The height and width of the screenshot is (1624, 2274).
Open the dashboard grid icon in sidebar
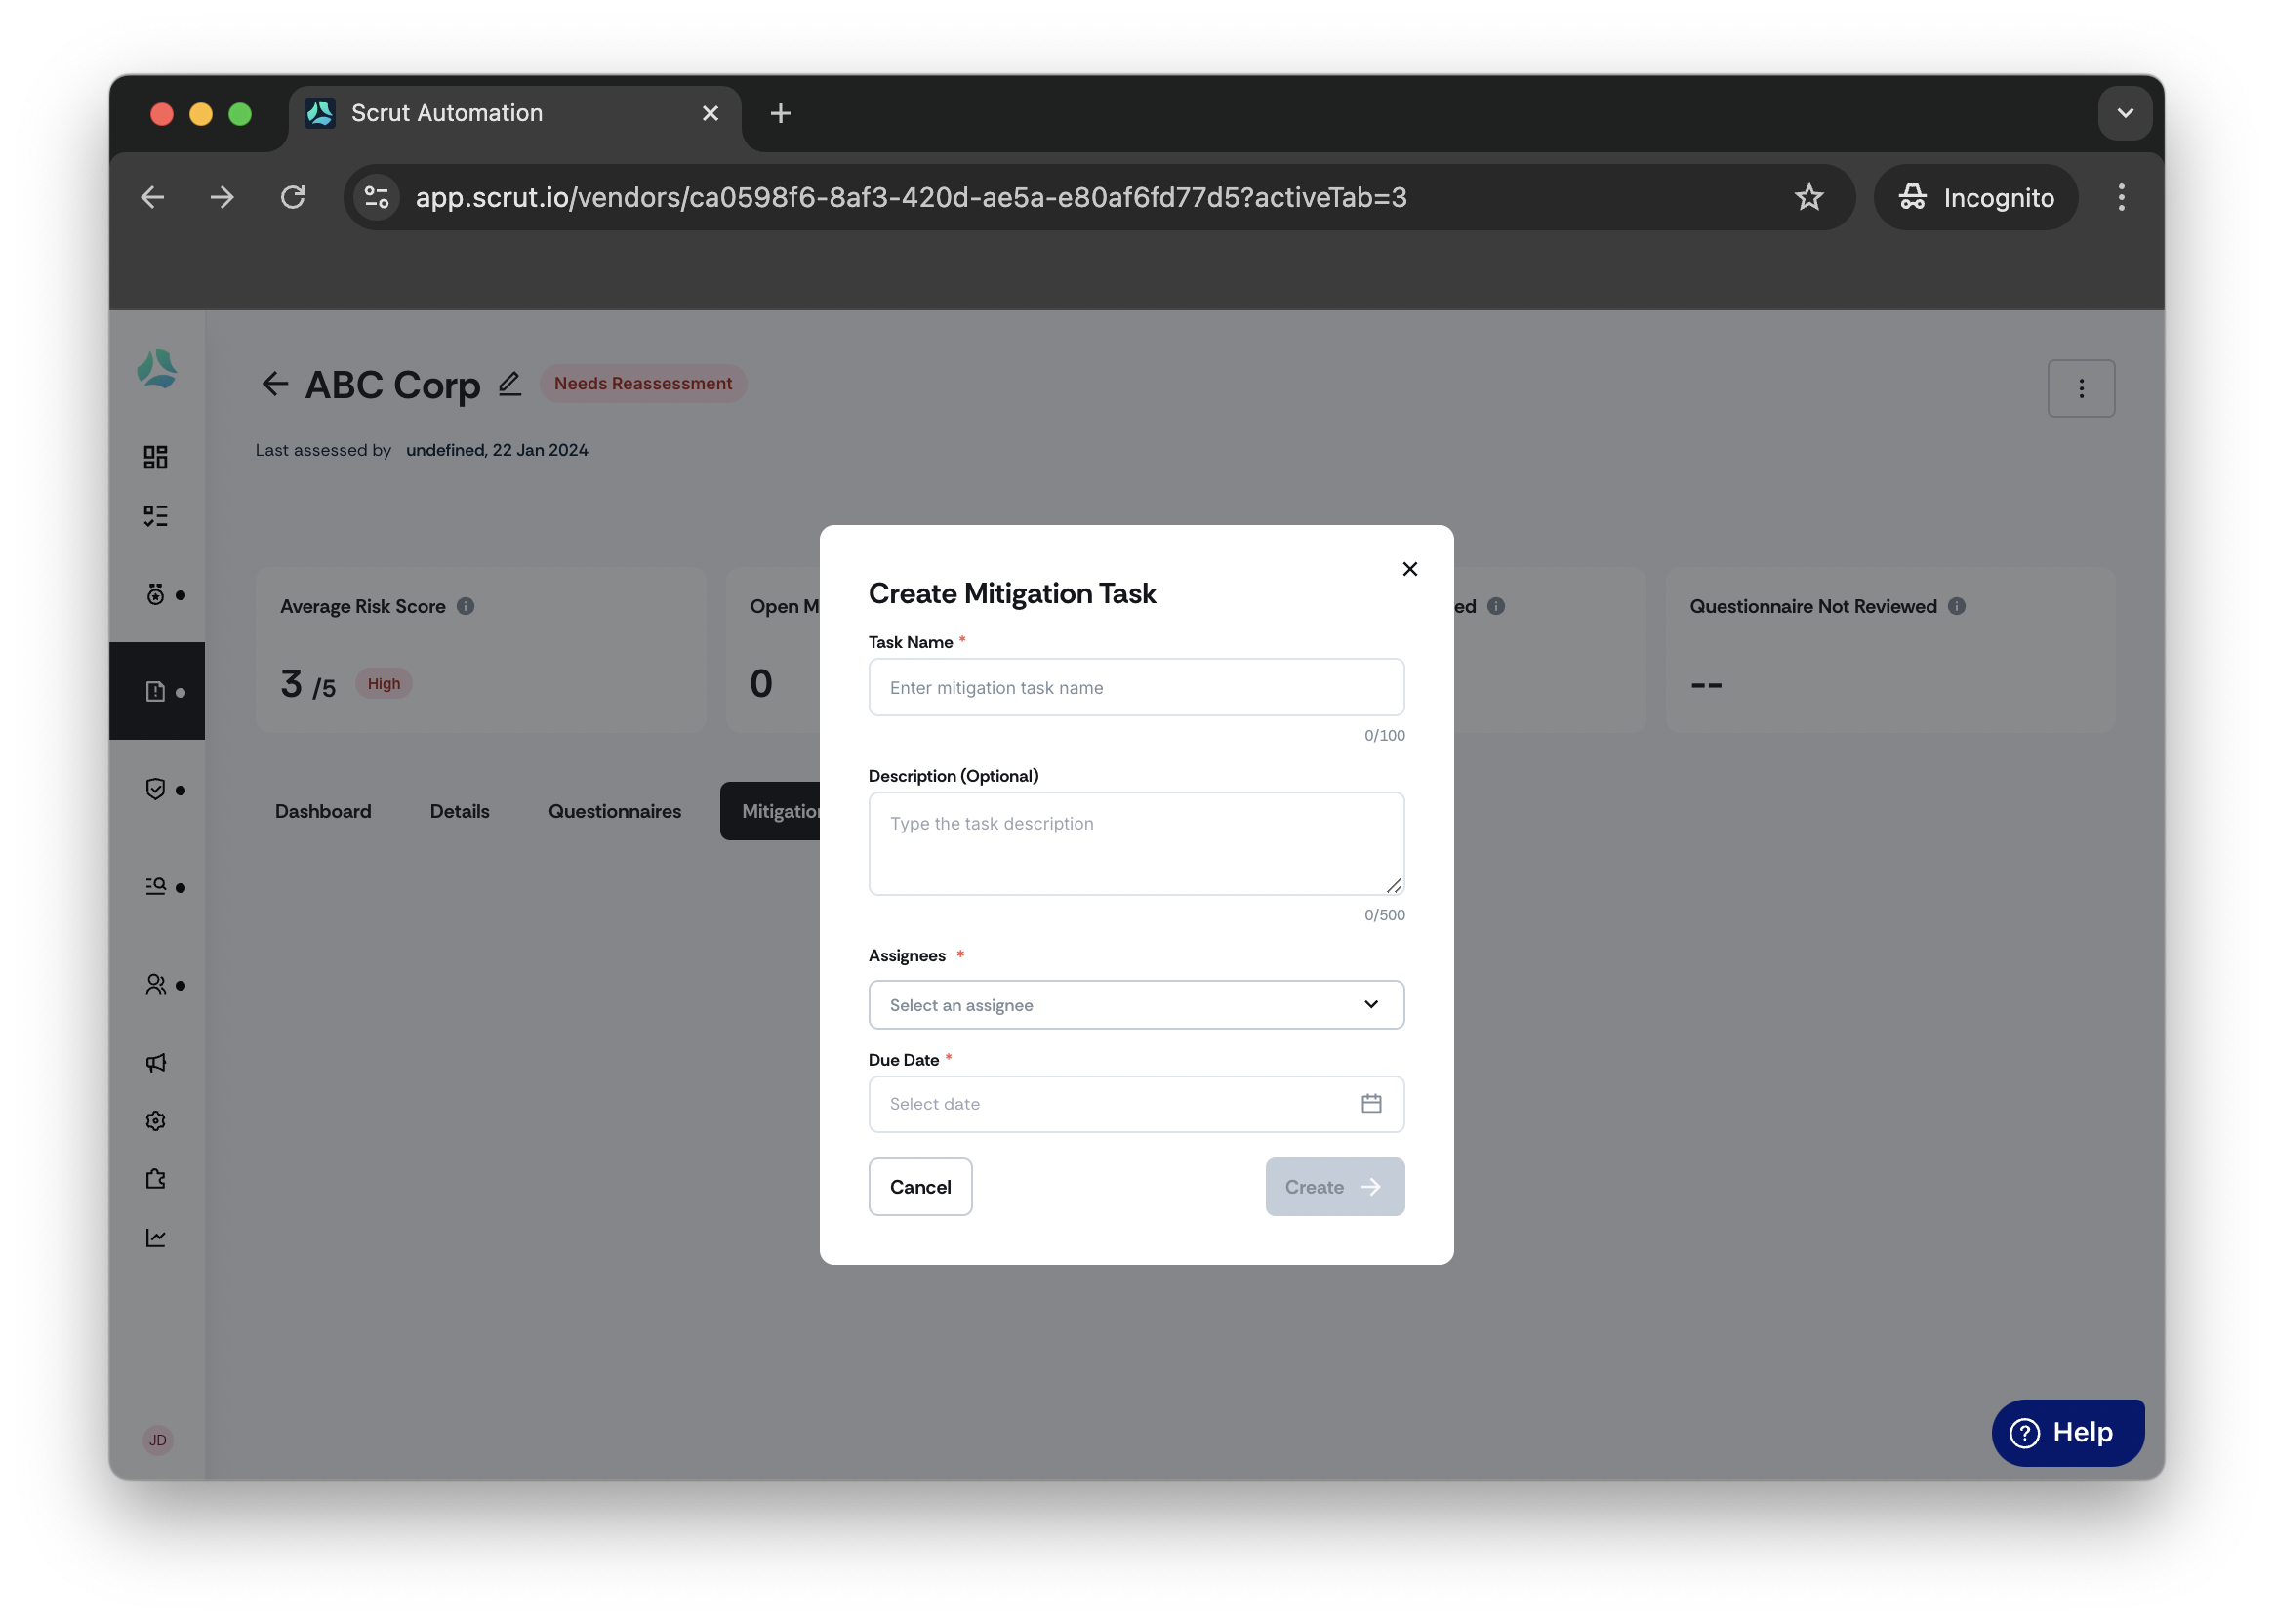pyautogui.click(x=155, y=457)
